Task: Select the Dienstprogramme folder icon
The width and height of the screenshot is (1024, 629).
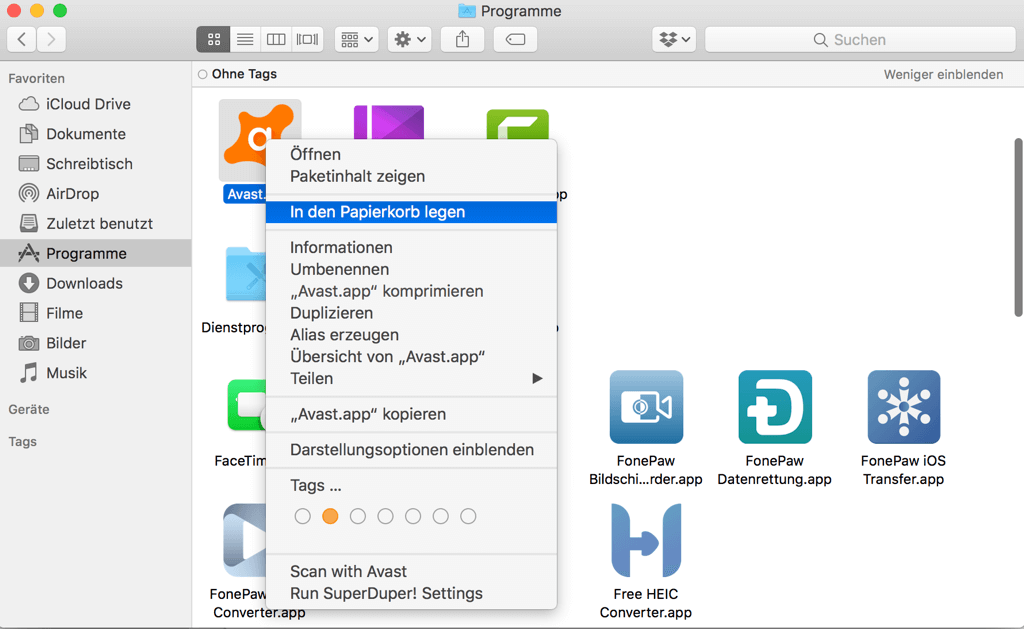Action: point(246,274)
